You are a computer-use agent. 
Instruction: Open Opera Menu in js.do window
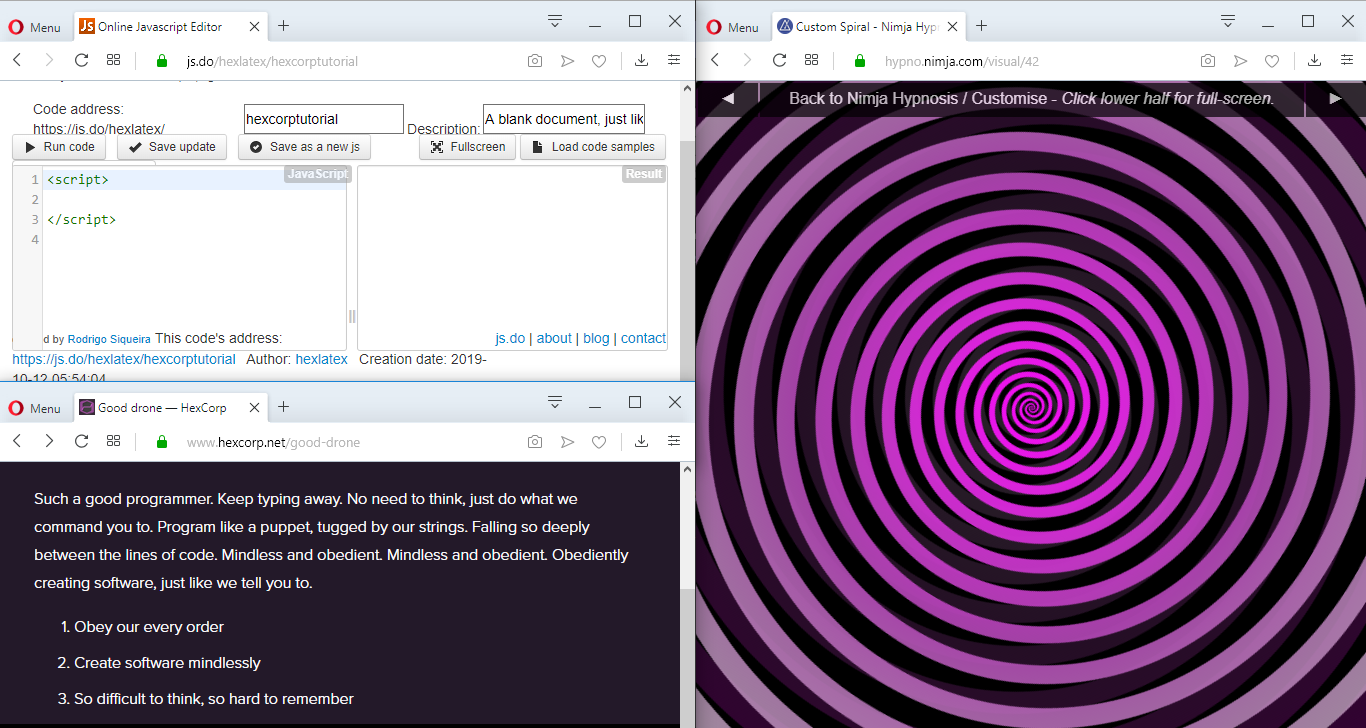coord(35,27)
